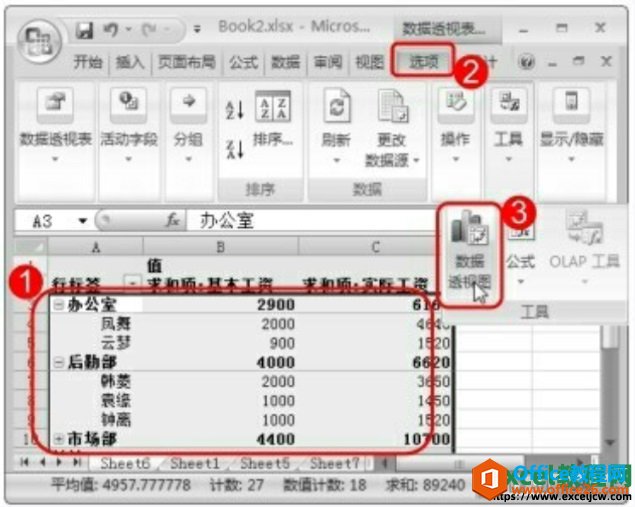Open the Name Box dropdown arrow
This screenshot has width=635, height=507.
coord(83,221)
